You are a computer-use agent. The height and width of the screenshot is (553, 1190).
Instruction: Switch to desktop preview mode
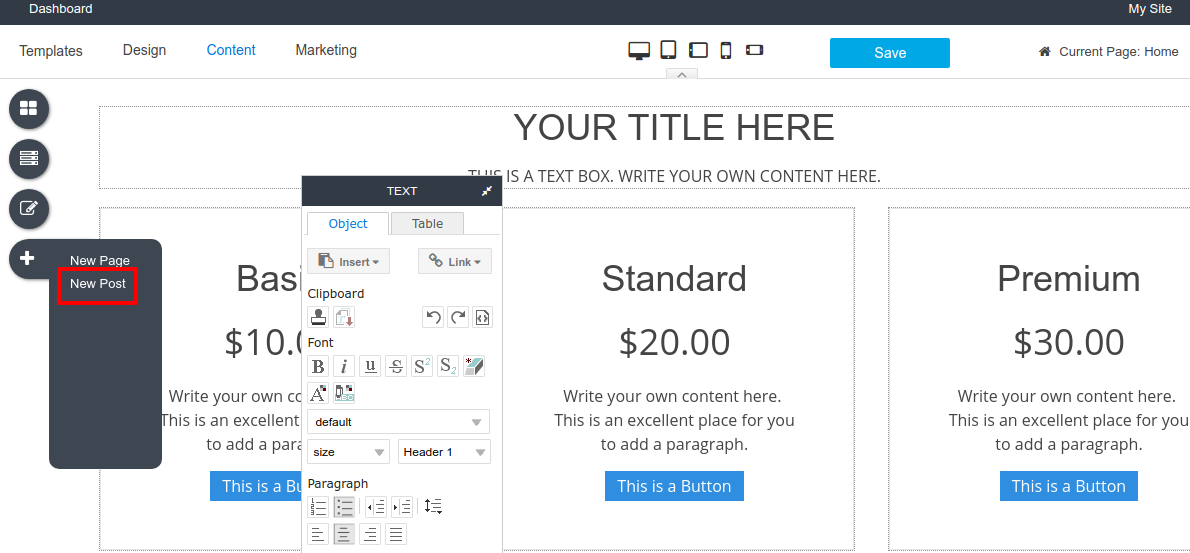[x=639, y=51]
